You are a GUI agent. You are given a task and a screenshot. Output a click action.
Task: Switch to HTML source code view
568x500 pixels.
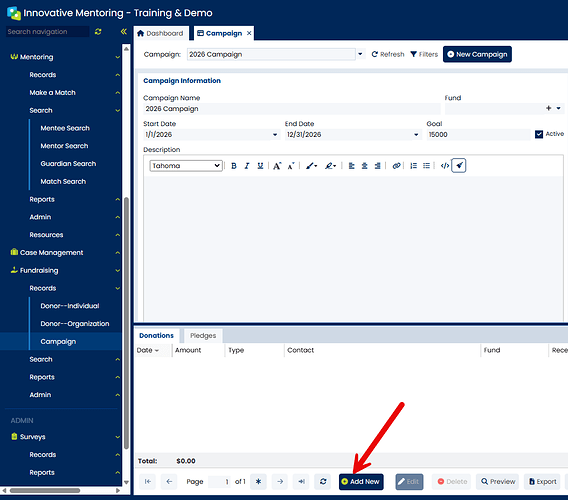(x=445, y=166)
